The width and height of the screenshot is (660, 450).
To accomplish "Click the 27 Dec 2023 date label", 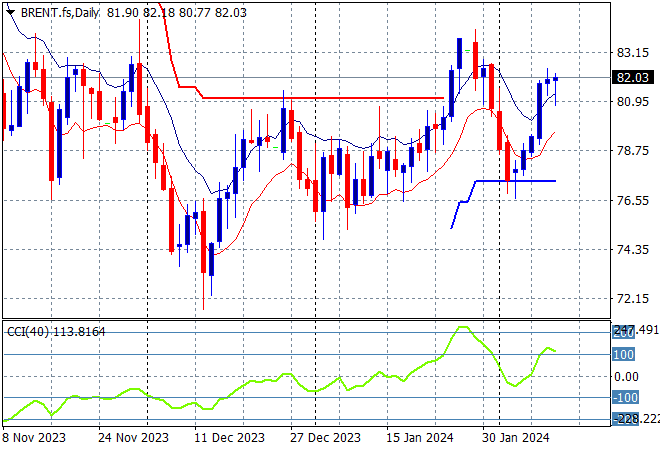I will click(325, 438).
